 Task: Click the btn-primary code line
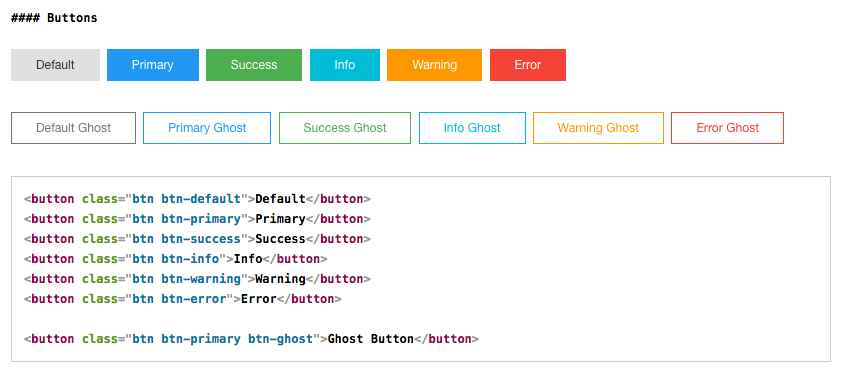point(197,219)
